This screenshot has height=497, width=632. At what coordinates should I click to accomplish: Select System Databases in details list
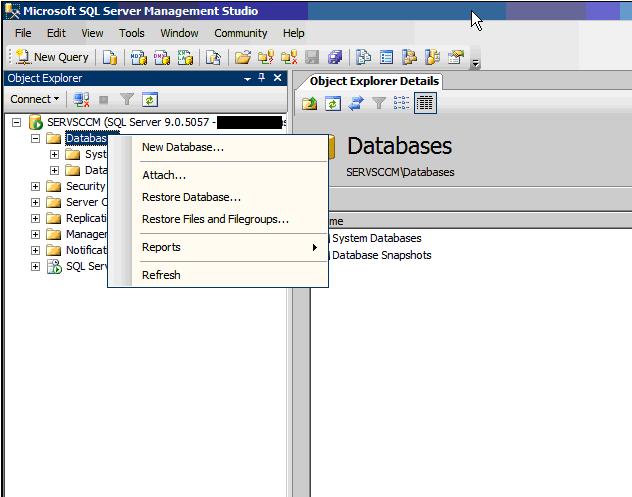click(x=376, y=238)
